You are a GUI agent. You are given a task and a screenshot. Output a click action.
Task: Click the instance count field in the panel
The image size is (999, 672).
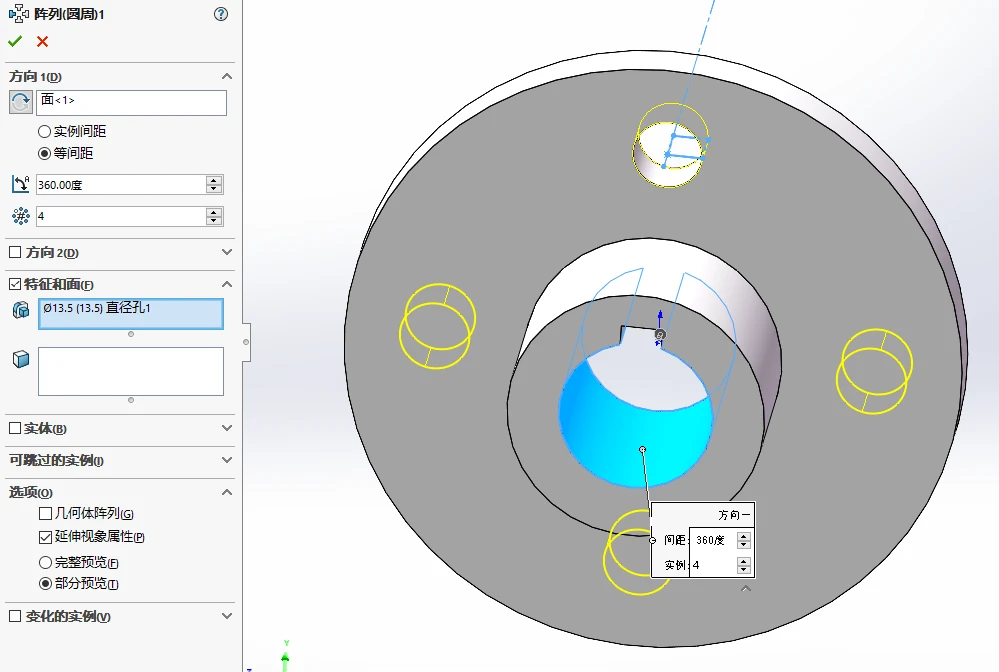(121, 217)
